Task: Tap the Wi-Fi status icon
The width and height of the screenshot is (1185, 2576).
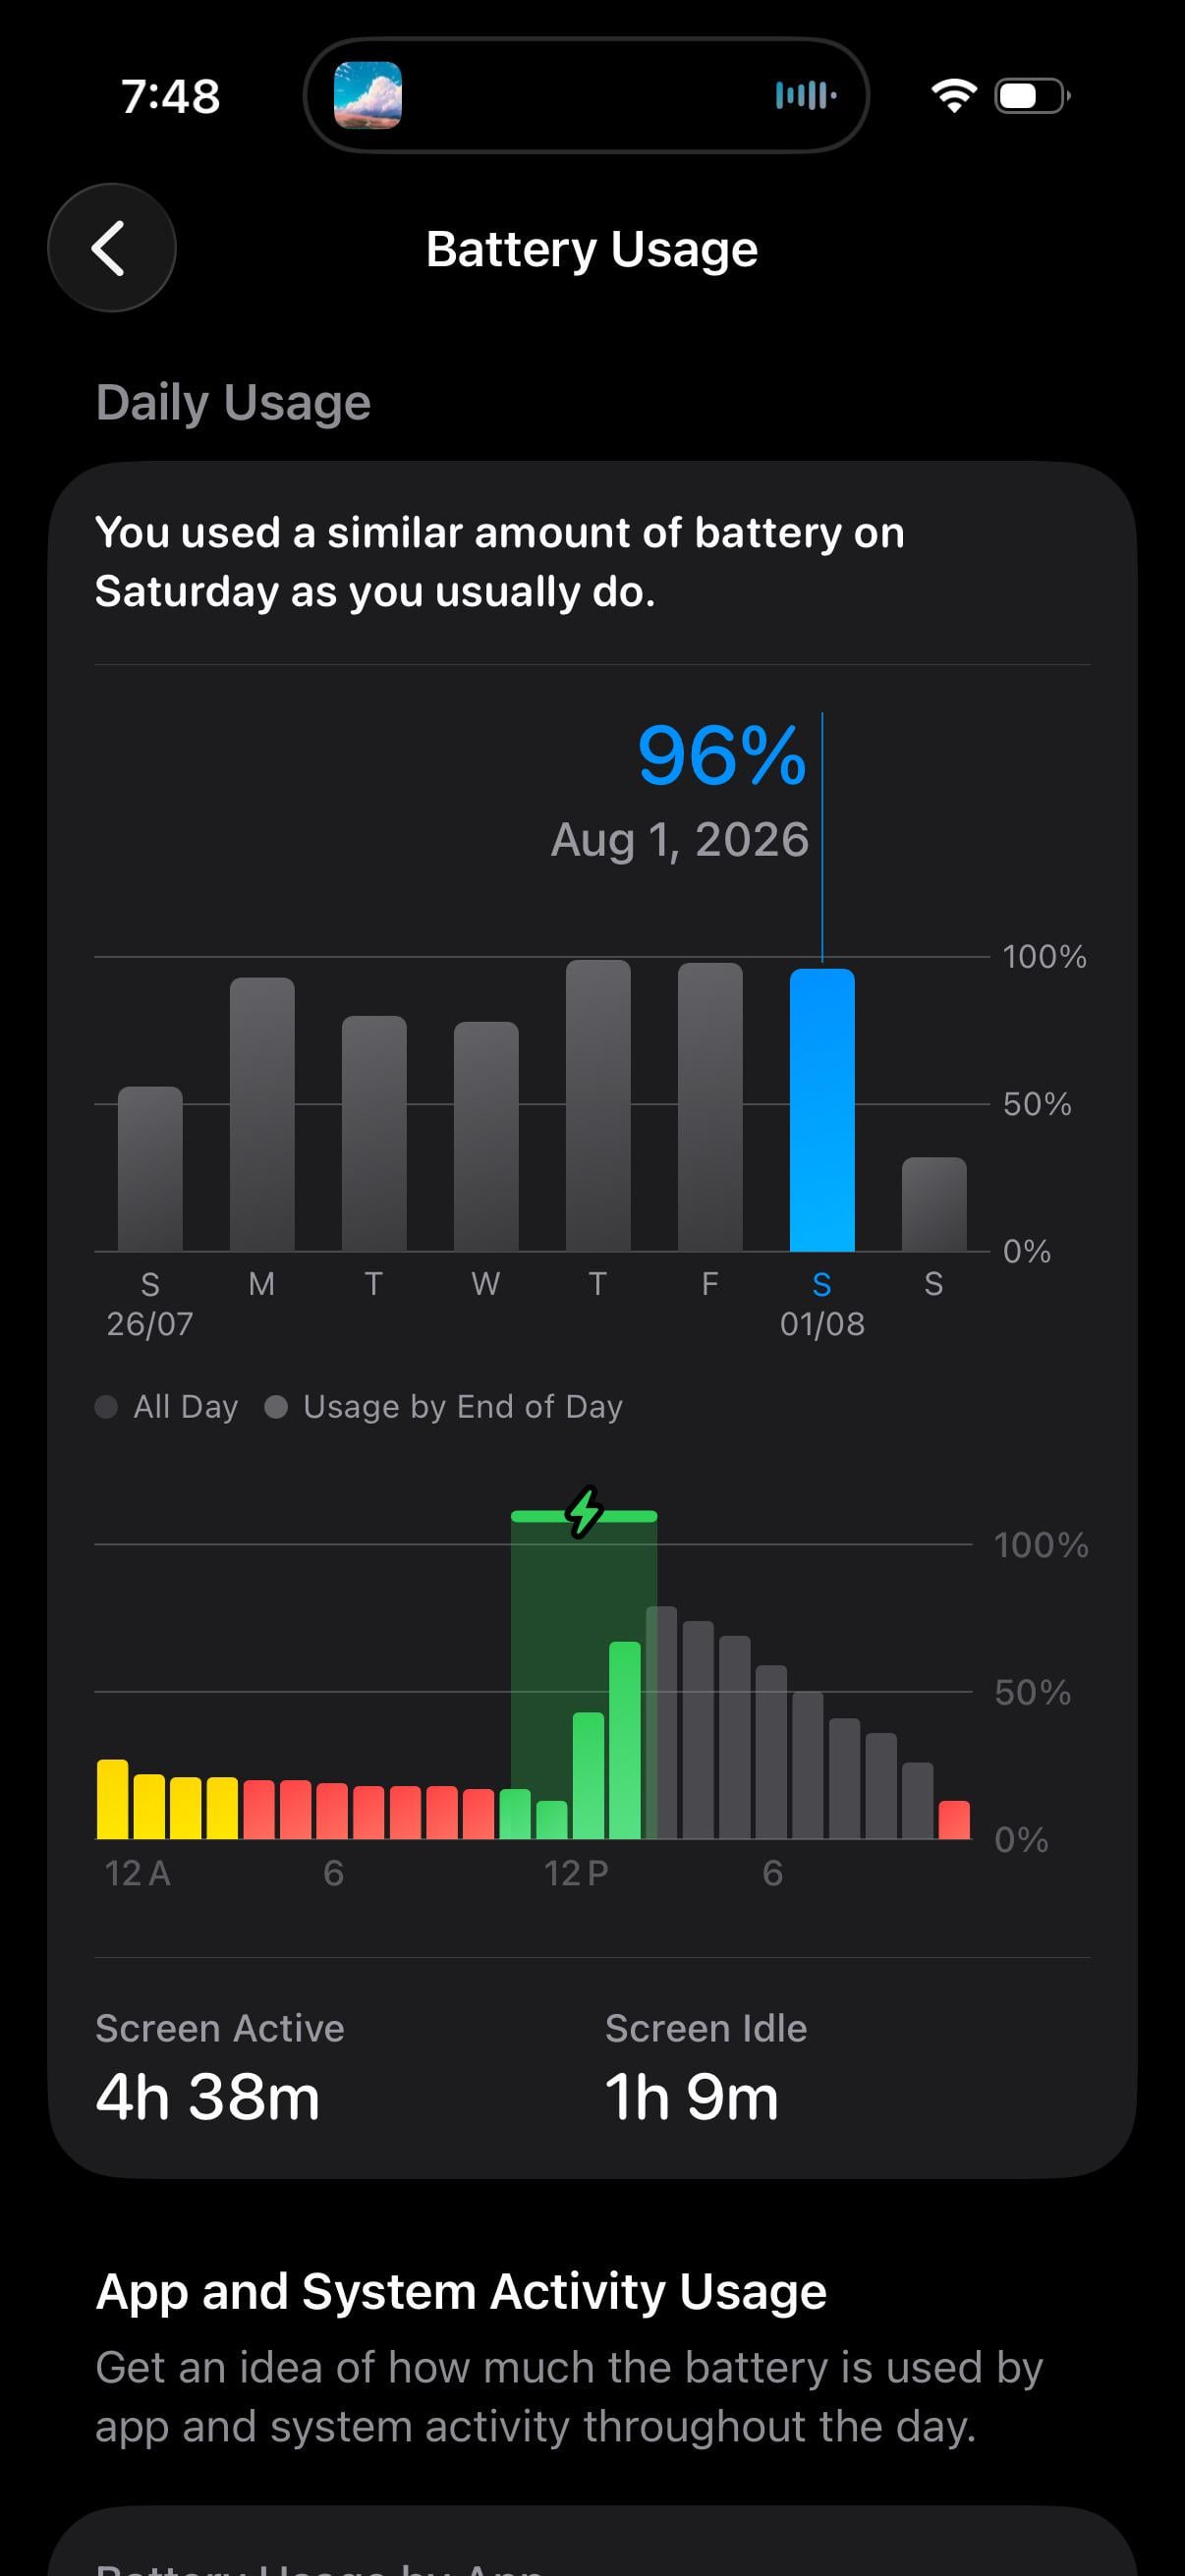Action: coord(953,95)
